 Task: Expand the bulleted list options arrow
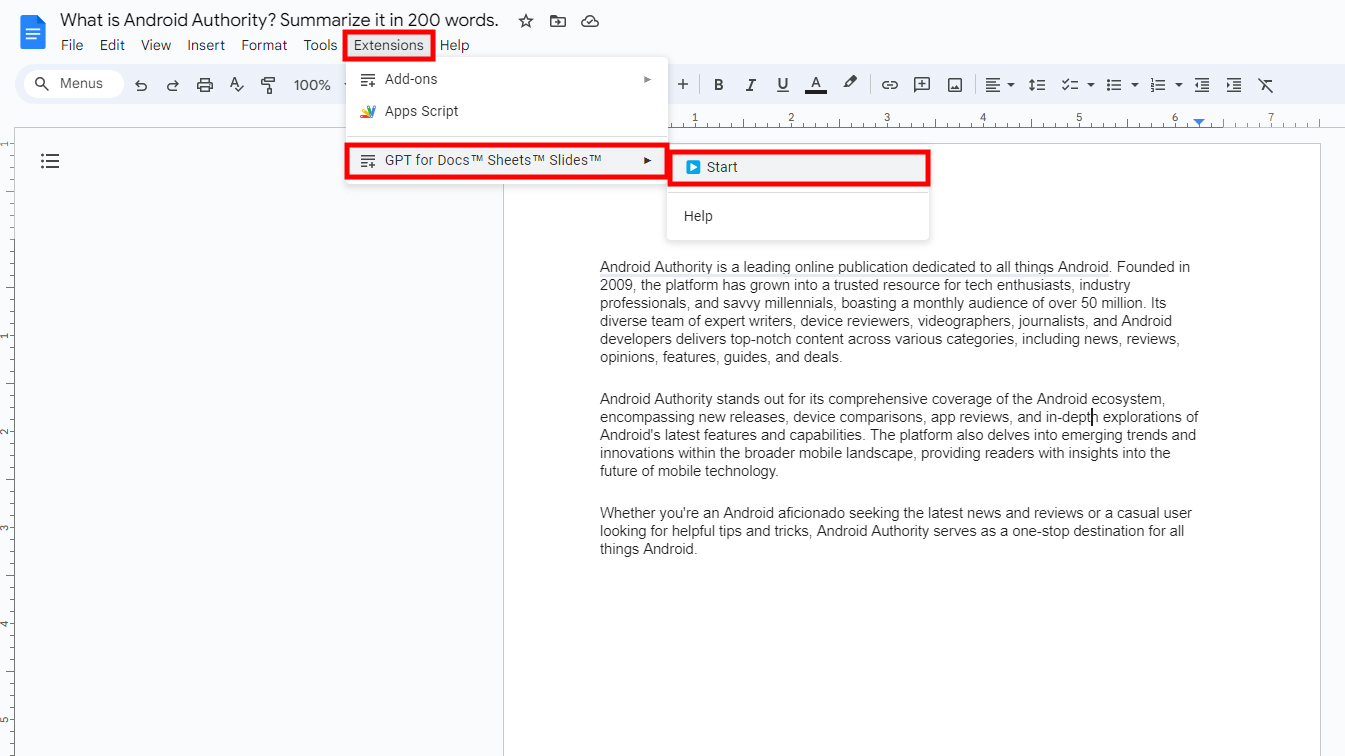tap(1135, 85)
